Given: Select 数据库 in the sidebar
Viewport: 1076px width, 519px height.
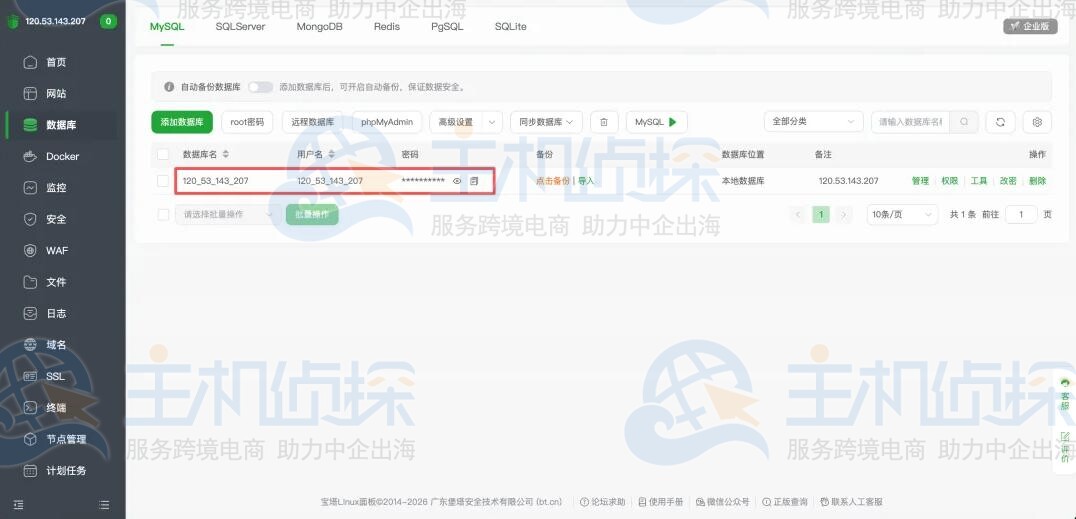Looking at the screenshot, I should point(60,125).
